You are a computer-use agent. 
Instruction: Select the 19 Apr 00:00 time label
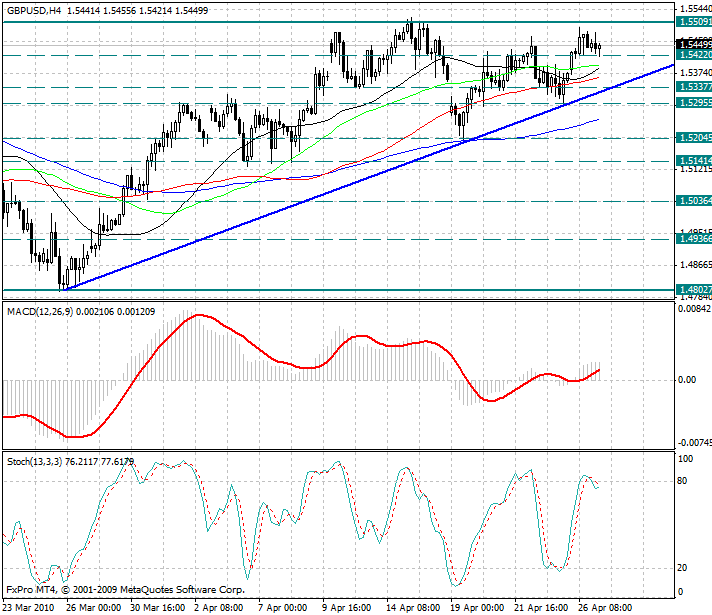coord(477,608)
